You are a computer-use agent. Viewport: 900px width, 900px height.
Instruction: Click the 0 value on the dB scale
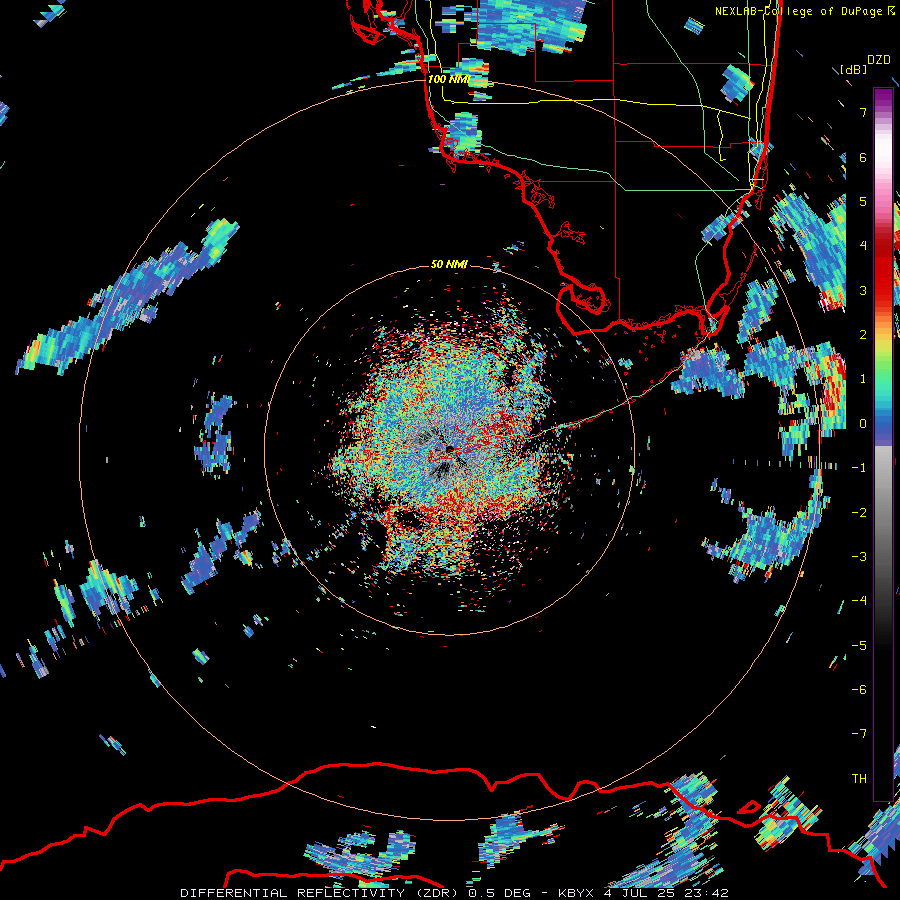863,424
